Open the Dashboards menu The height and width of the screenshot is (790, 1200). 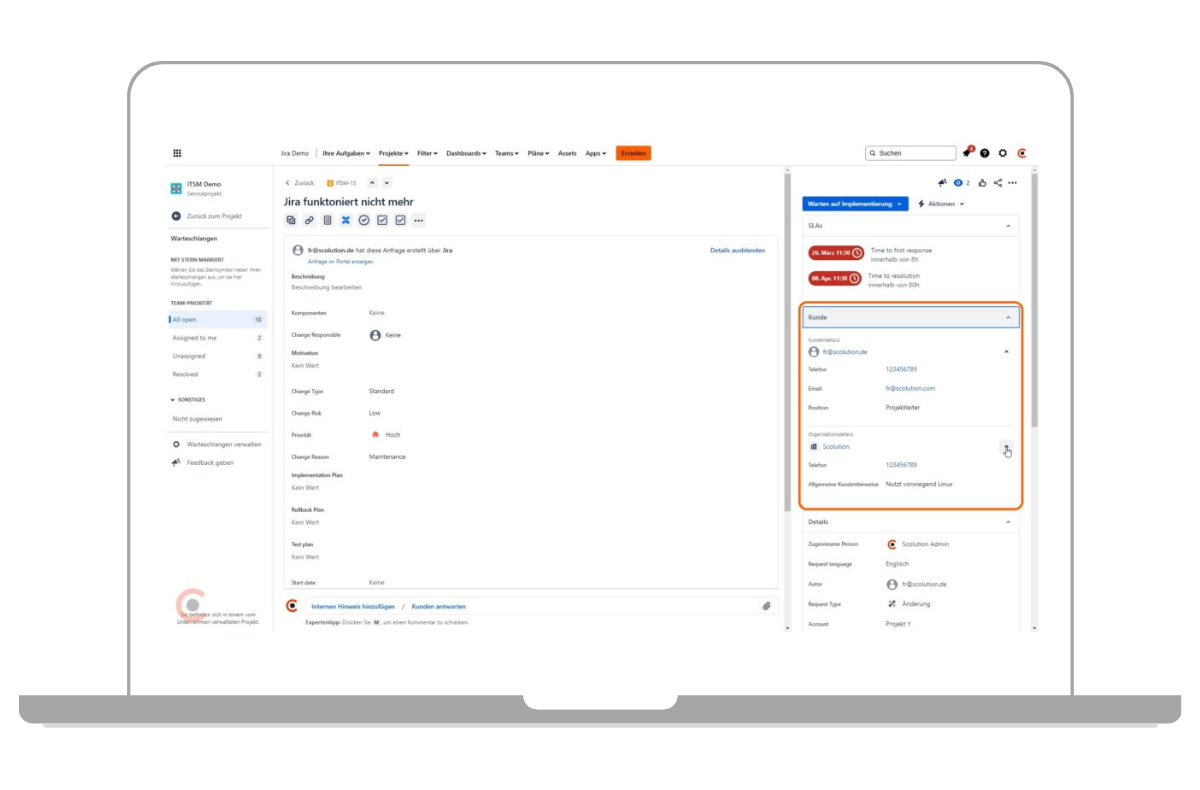point(466,153)
